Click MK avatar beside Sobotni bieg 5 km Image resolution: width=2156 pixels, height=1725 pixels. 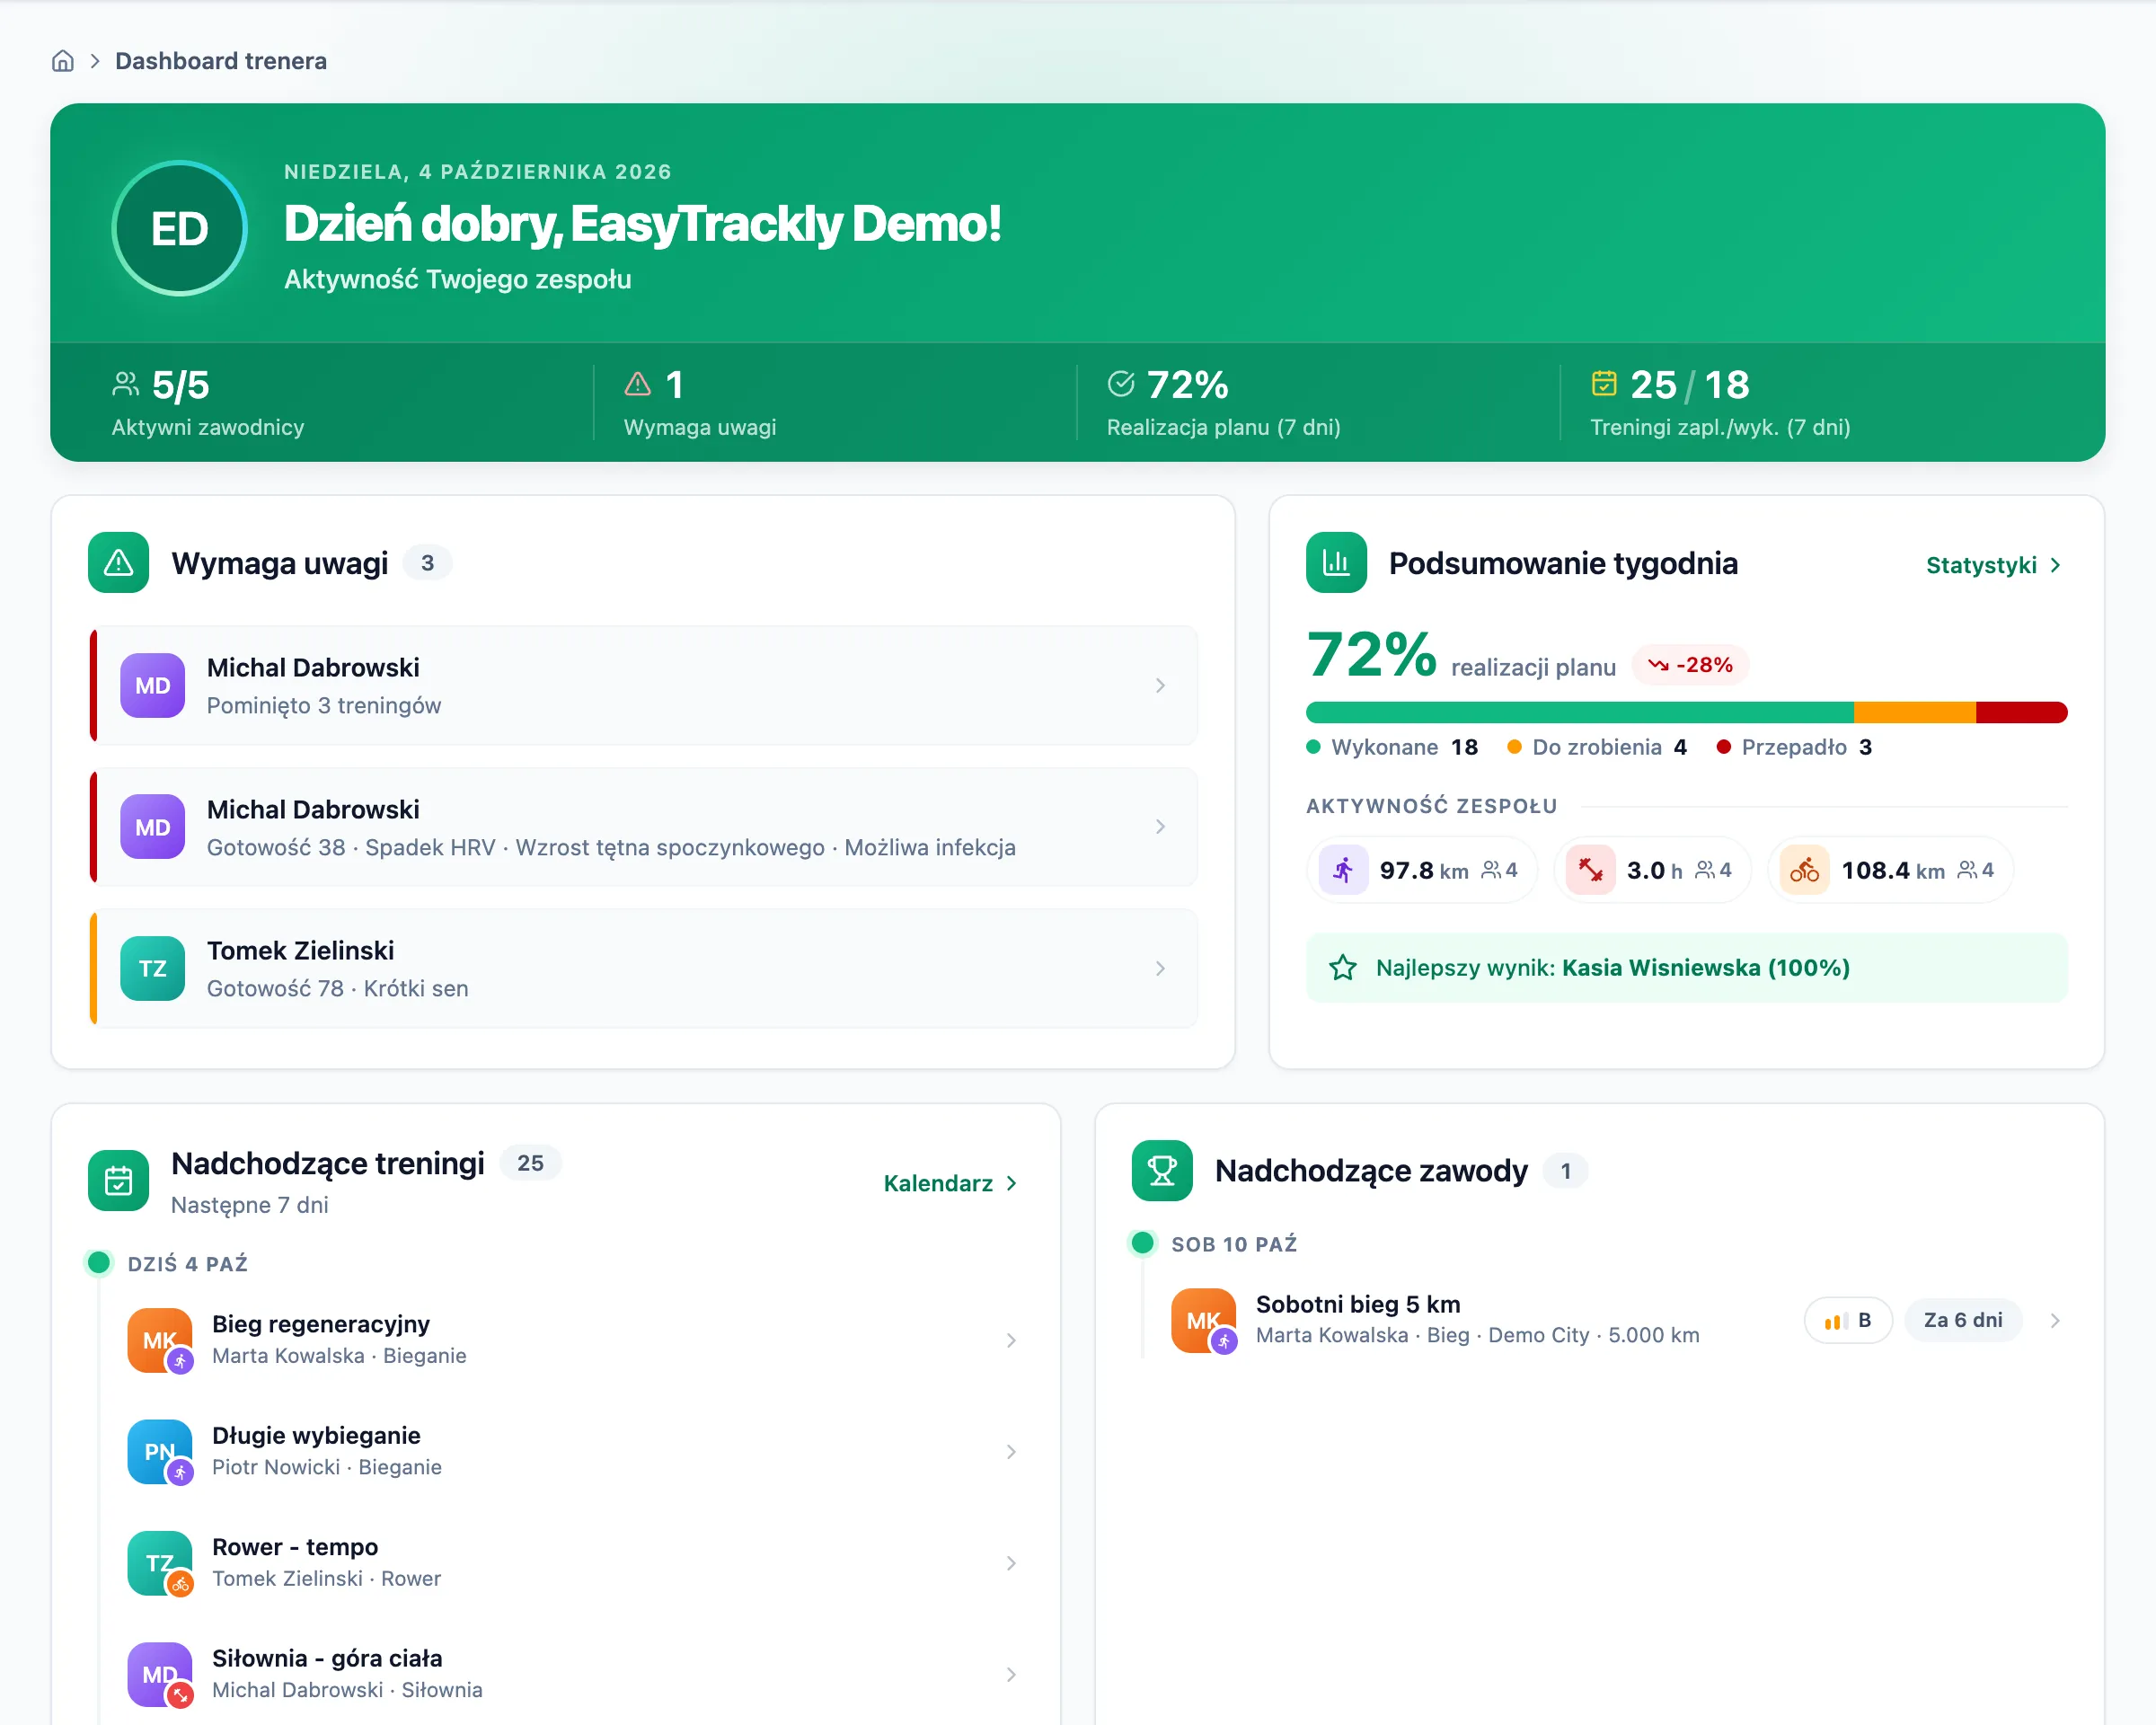click(1204, 1321)
